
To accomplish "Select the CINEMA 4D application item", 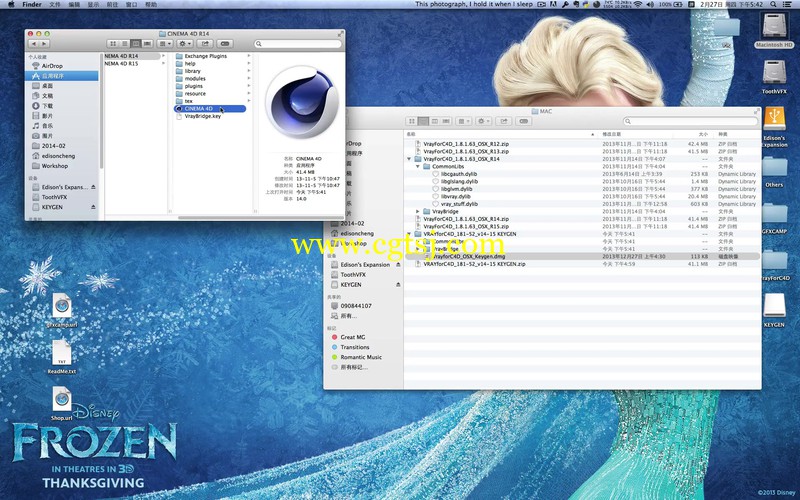I will (210, 109).
